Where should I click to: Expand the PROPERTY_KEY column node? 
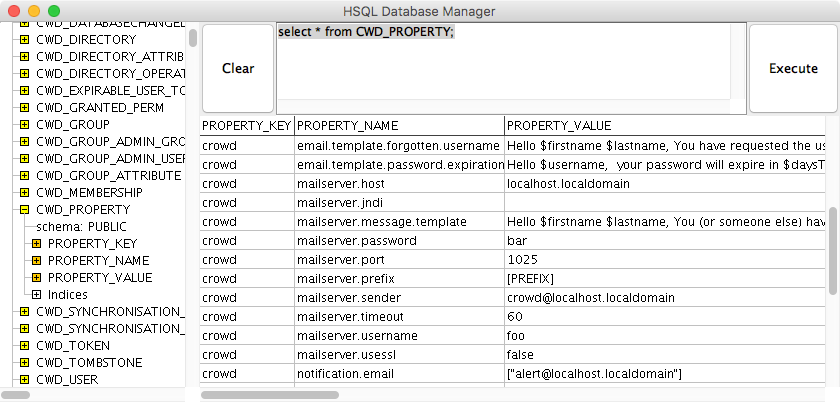[x=36, y=243]
